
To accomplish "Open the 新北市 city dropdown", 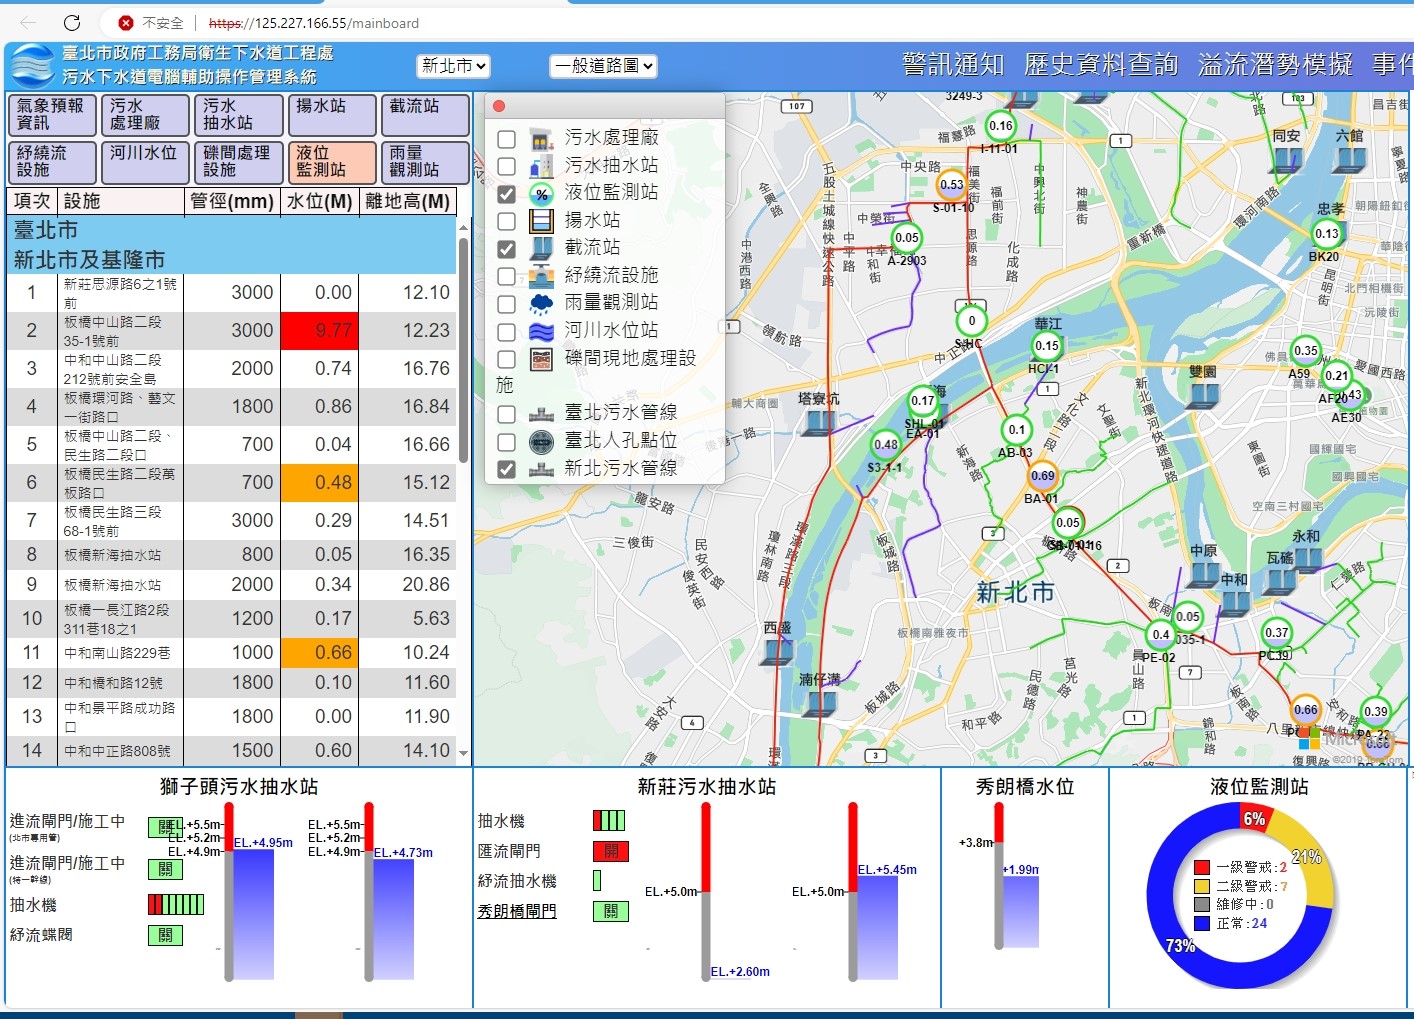I will 453,66.
